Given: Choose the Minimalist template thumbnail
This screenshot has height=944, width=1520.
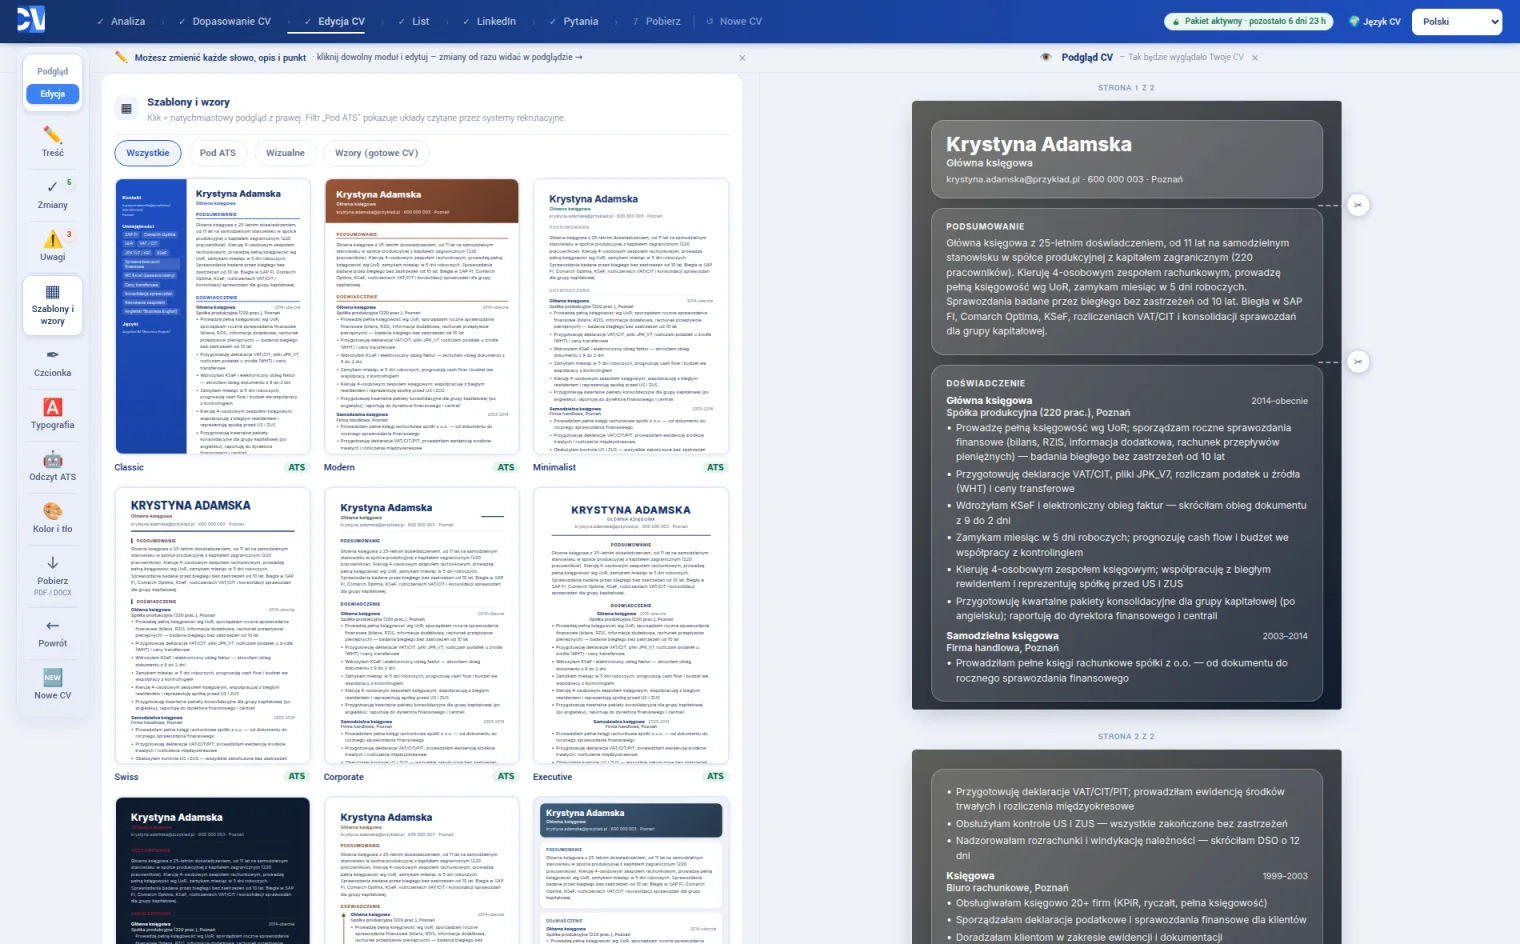Looking at the screenshot, I should point(631,316).
